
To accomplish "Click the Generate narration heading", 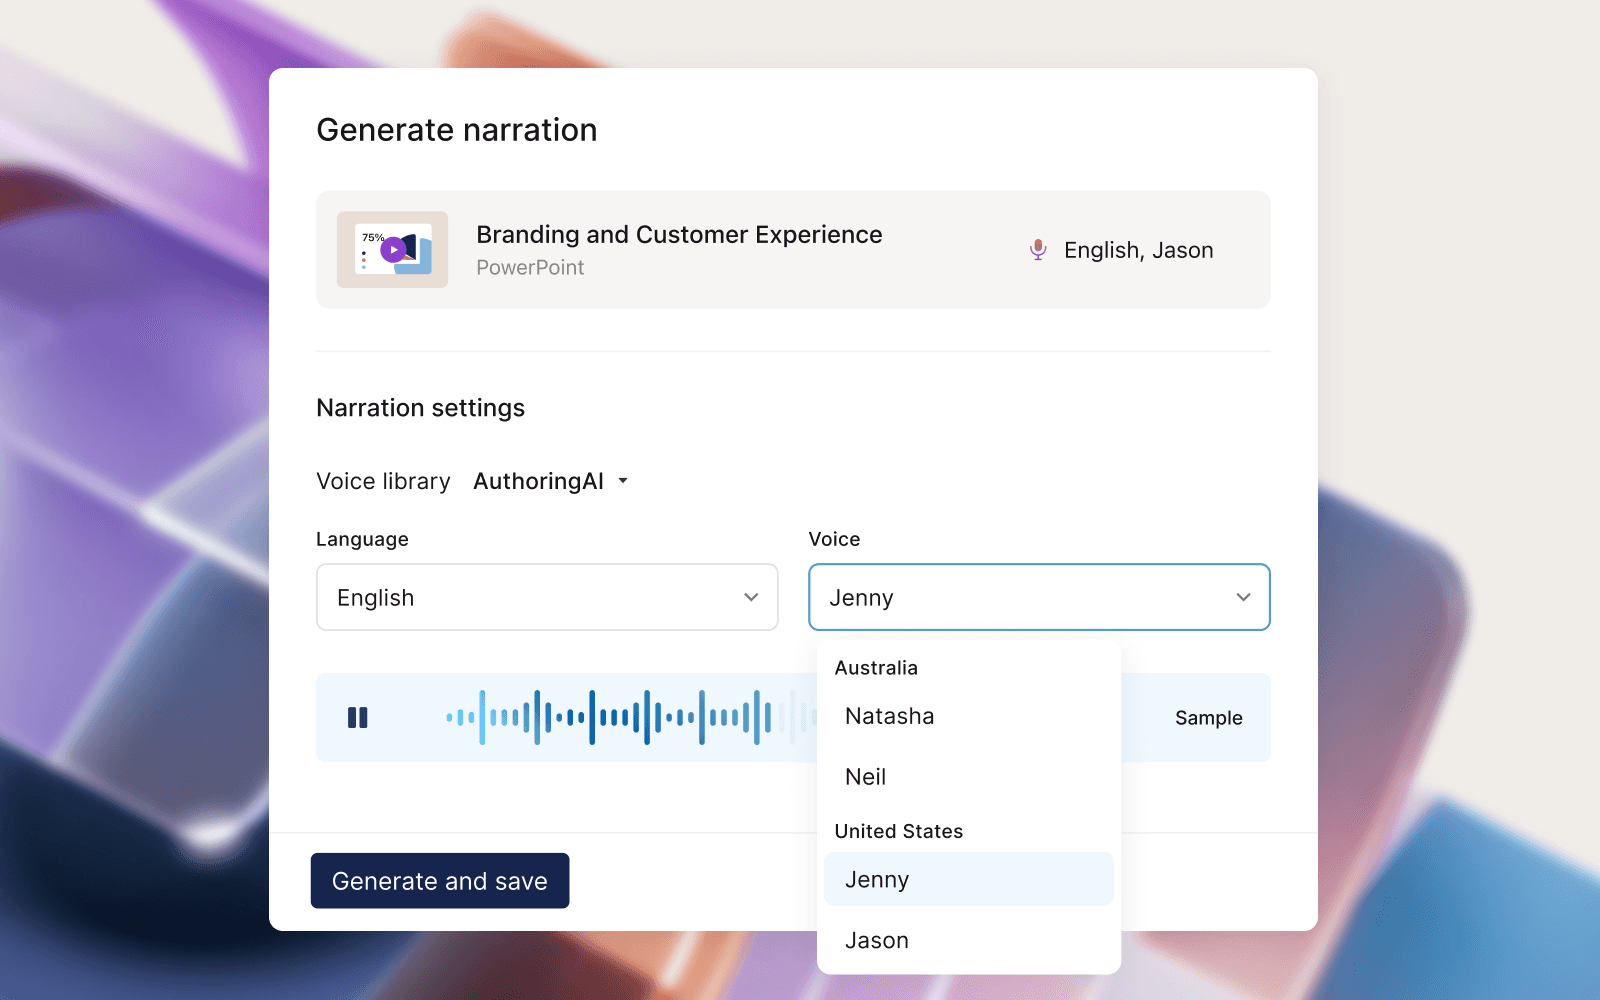I will click(x=456, y=130).
